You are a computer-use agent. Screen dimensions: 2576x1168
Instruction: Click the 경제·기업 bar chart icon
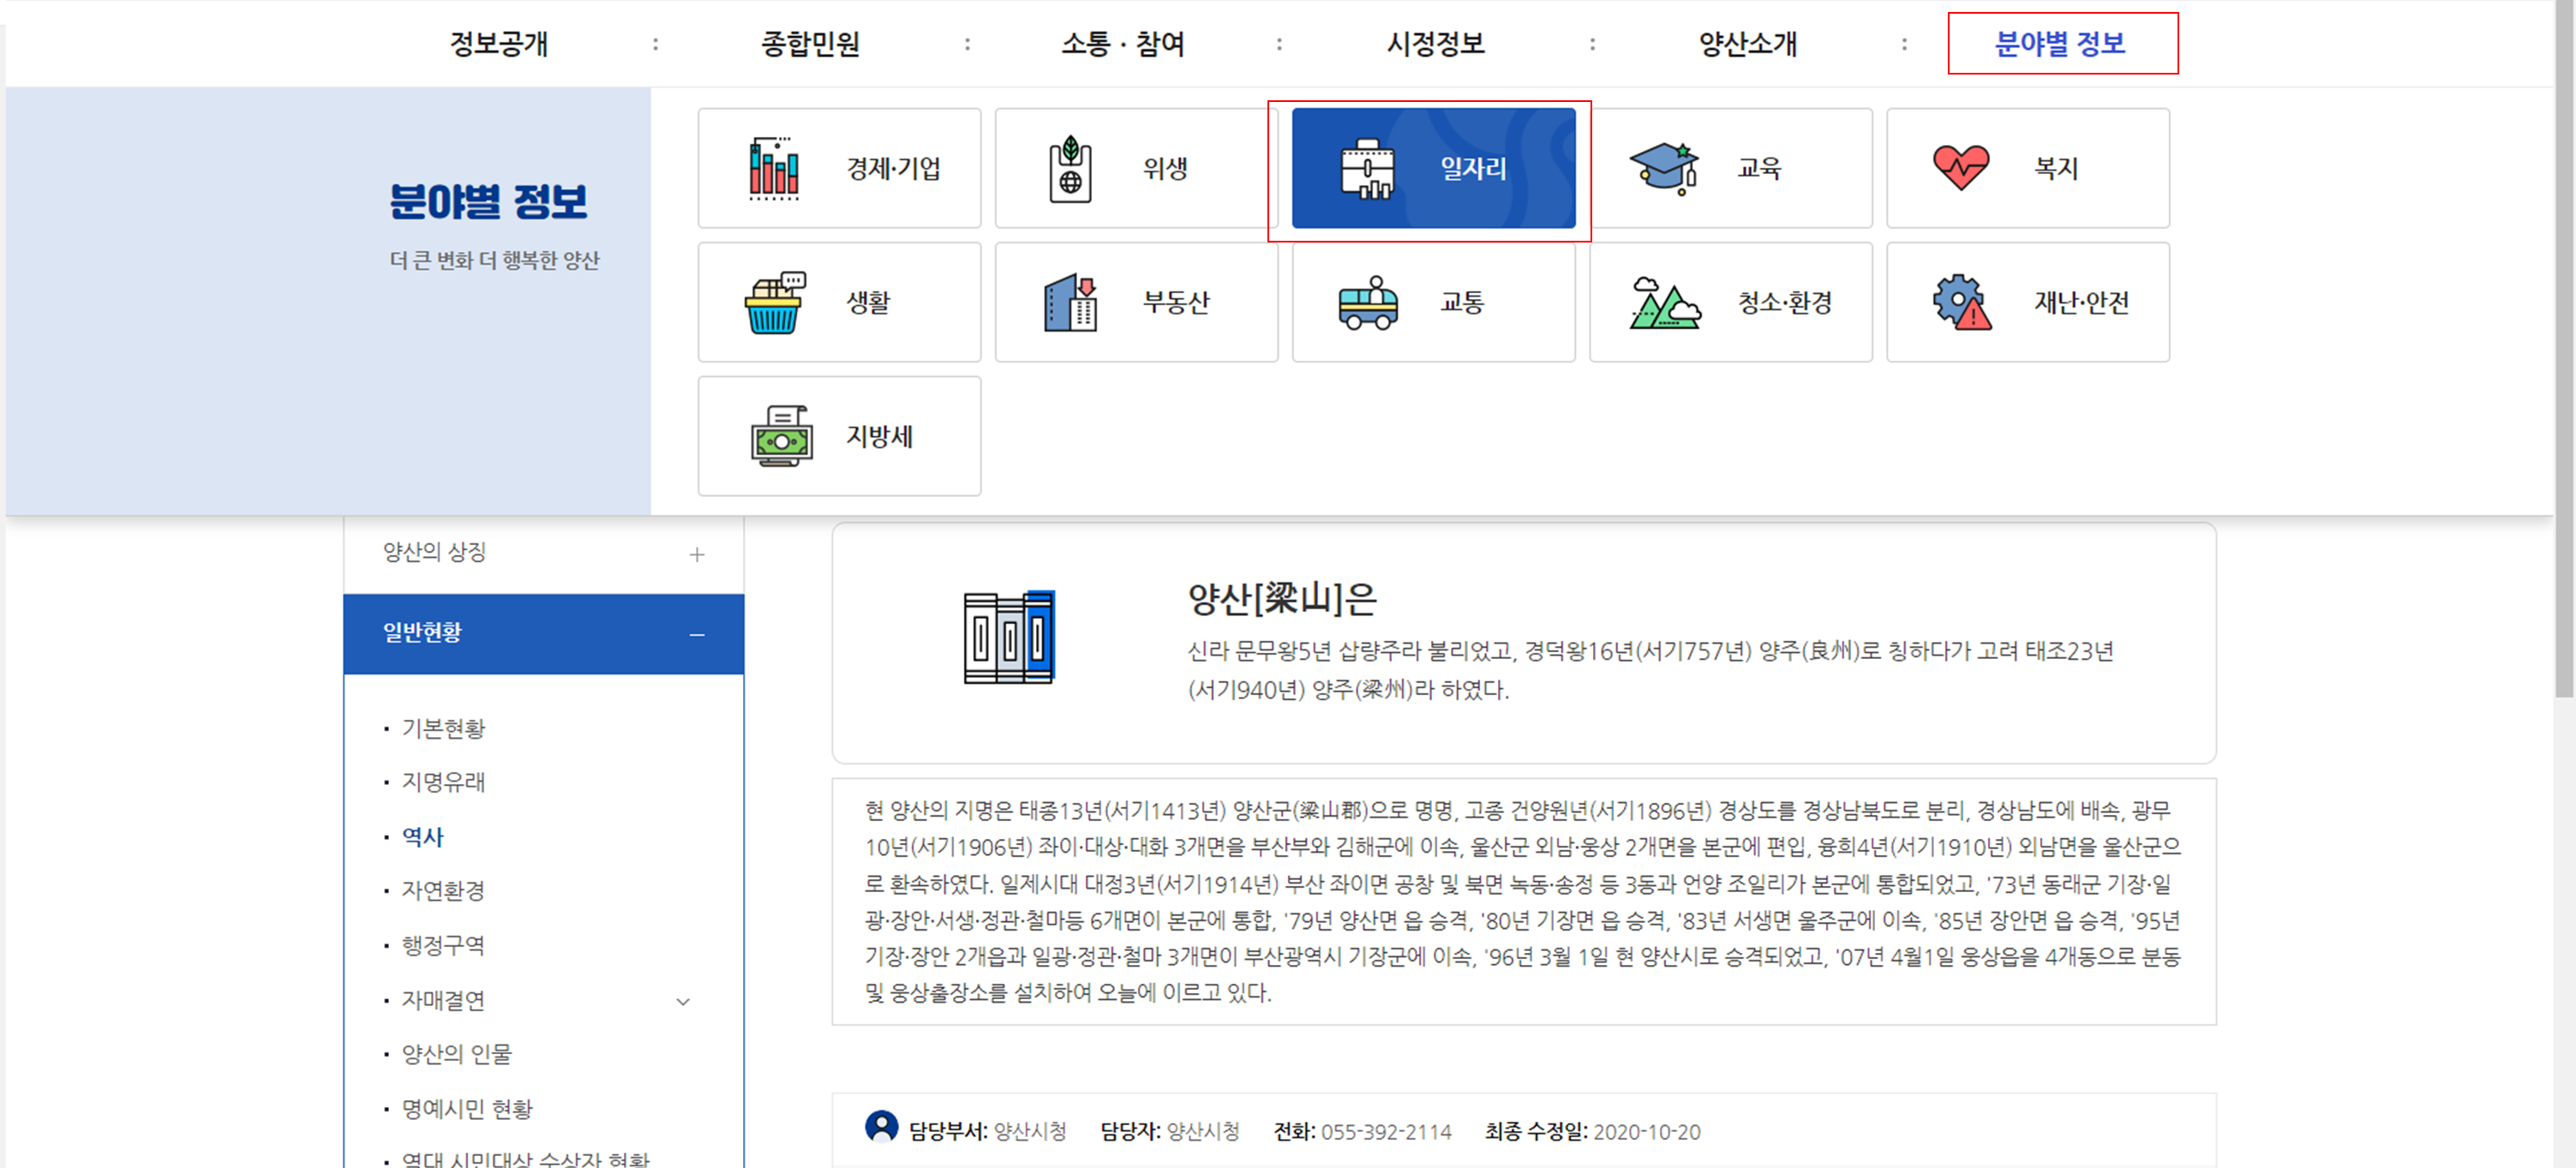[x=773, y=168]
